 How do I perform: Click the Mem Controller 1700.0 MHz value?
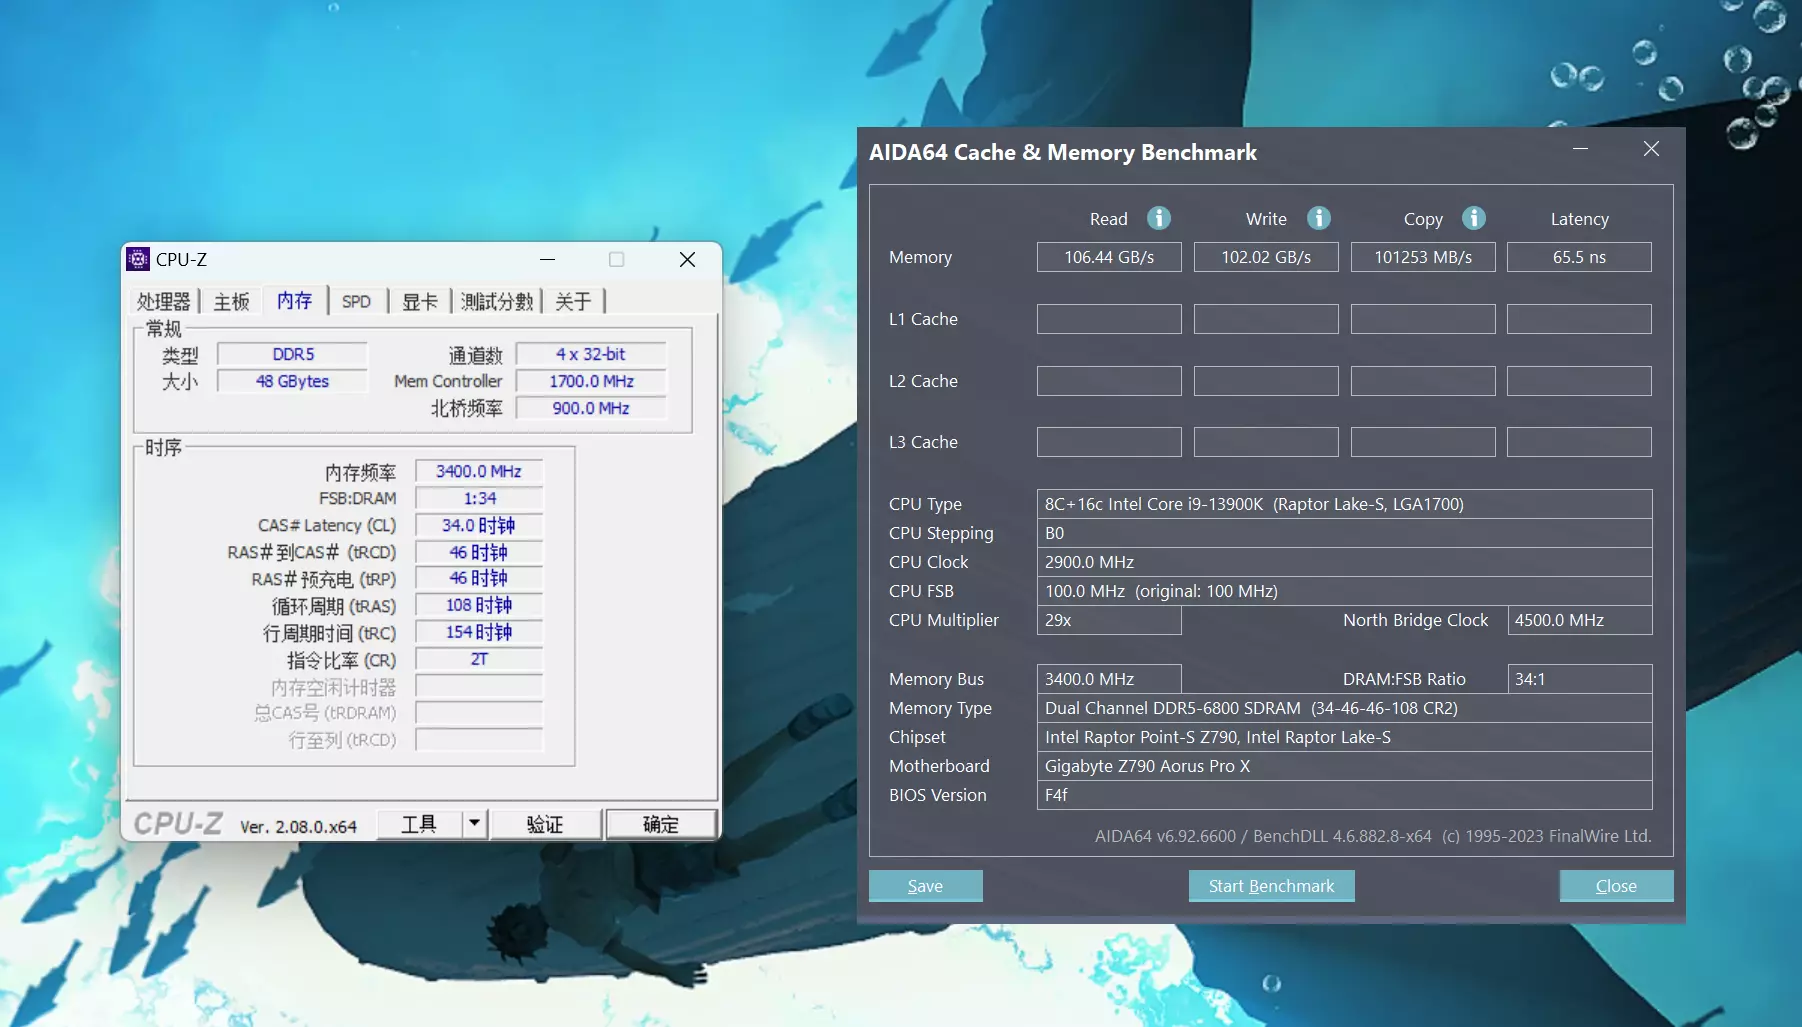coord(591,381)
